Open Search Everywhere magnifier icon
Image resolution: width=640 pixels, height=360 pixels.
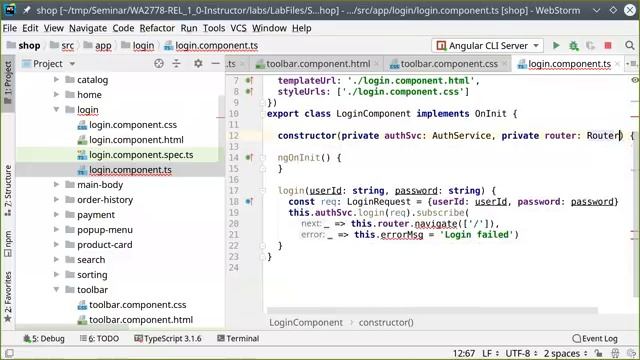click(x=630, y=45)
